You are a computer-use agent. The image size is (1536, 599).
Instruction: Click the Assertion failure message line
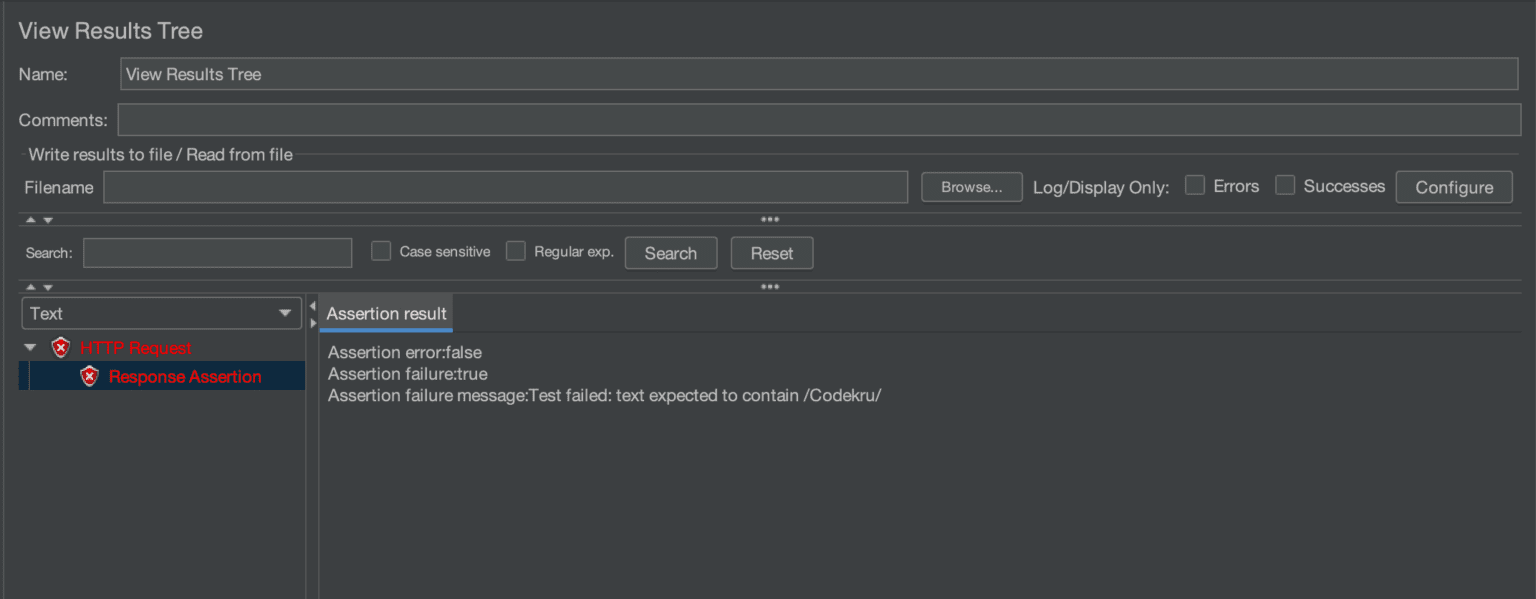(604, 395)
